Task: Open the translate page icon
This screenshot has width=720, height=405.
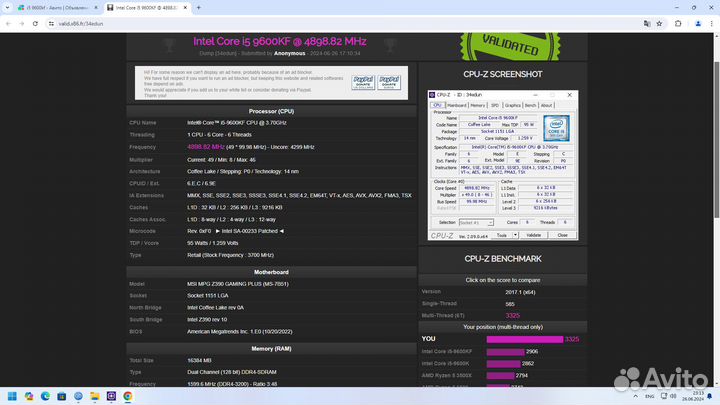Action: point(647,23)
